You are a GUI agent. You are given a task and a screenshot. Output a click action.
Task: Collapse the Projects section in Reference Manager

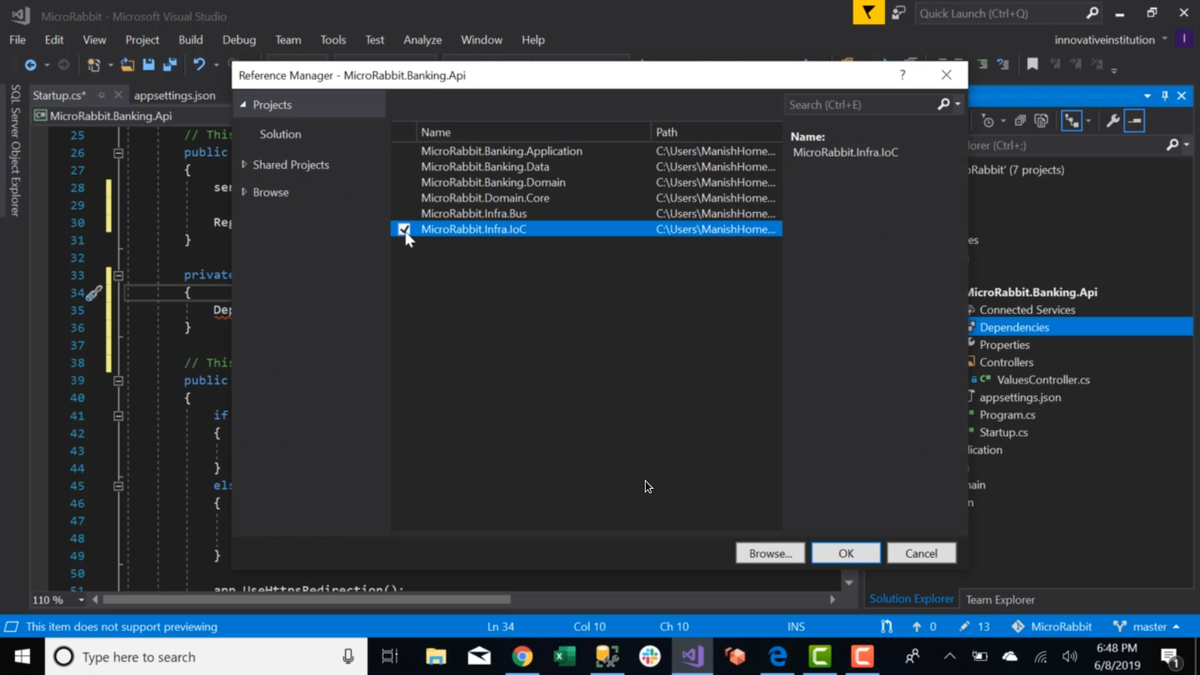point(243,104)
